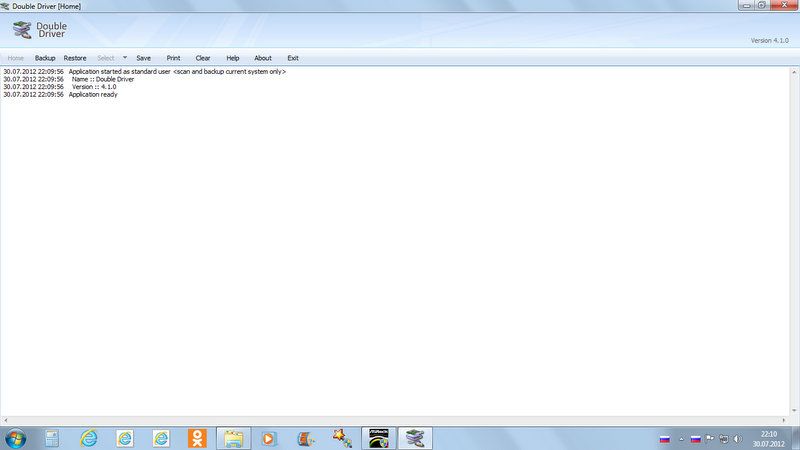Open Windows Explorer folder on taskbar
This screenshot has width=800, height=450.
tap(234, 438)
